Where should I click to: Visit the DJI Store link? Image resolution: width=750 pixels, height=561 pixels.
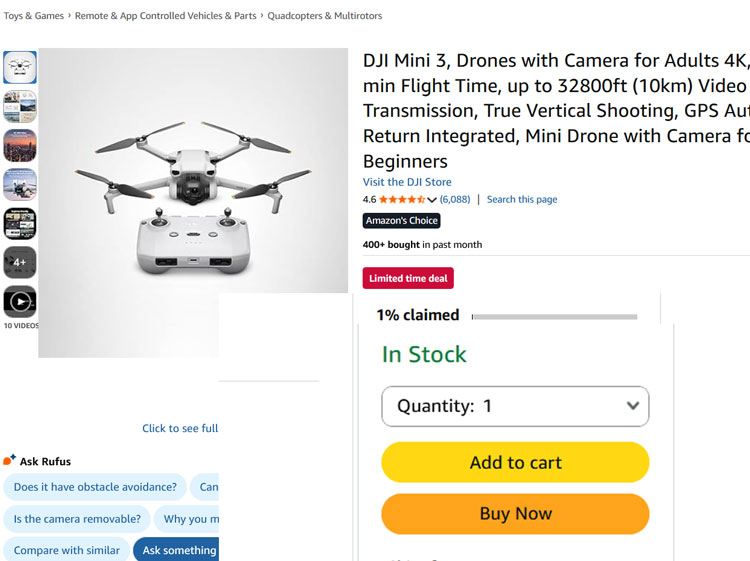tap(407, 182)
